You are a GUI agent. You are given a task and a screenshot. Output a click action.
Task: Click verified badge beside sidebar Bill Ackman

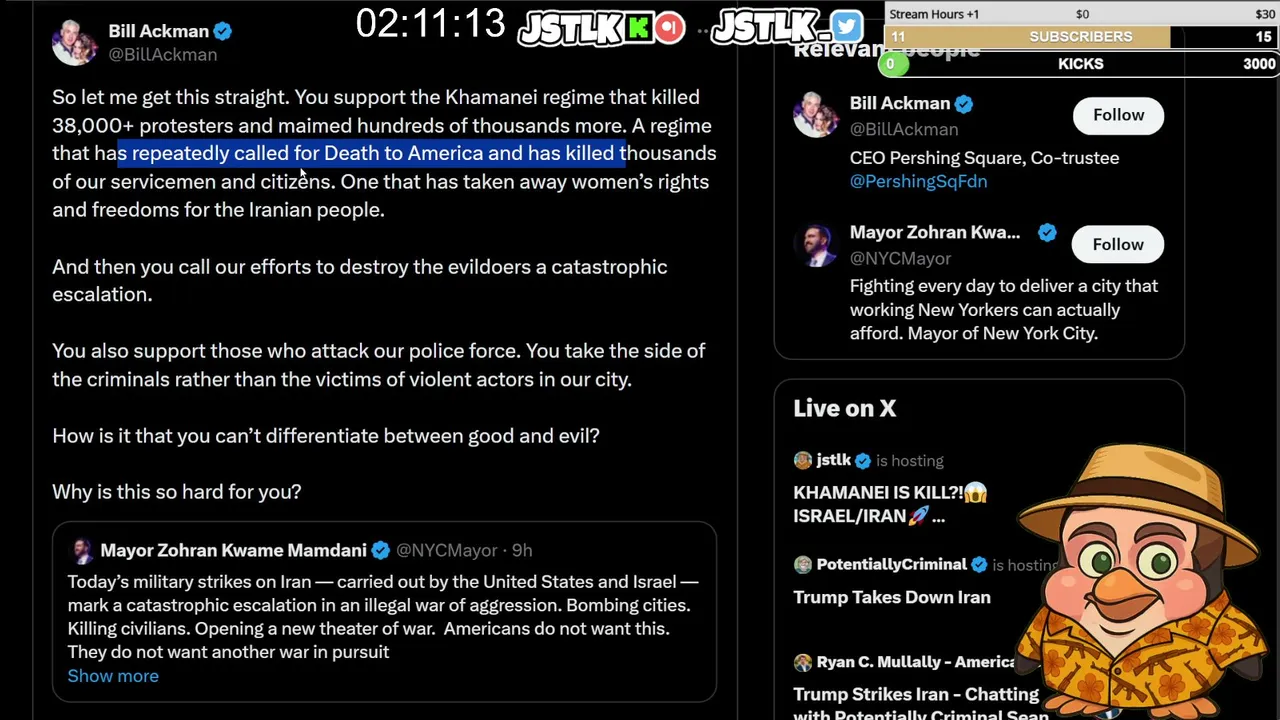(x=963, y=103)
